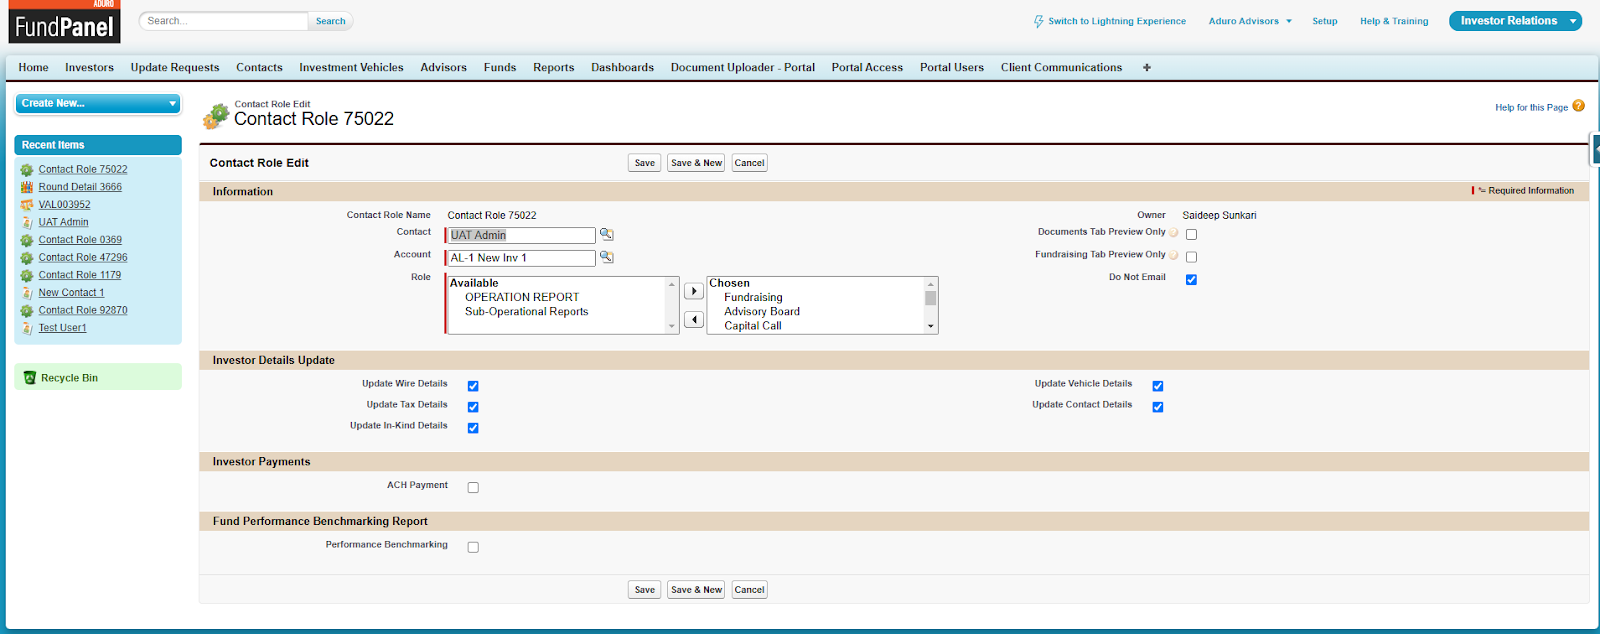Click the icon beside Contact Role 0369
1600x634 pixels.
27,240
